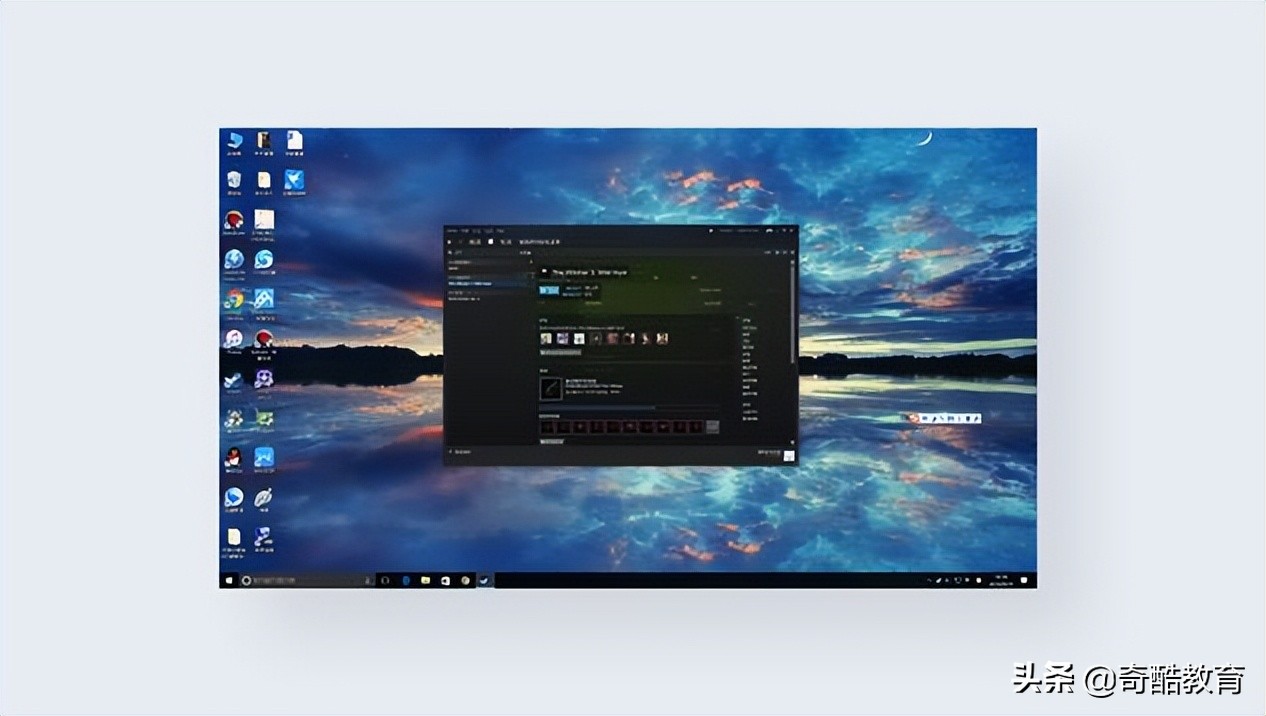Screen dimensions: 1266x716
Task: Open the Windows Start menu
Action: [229, 580]
